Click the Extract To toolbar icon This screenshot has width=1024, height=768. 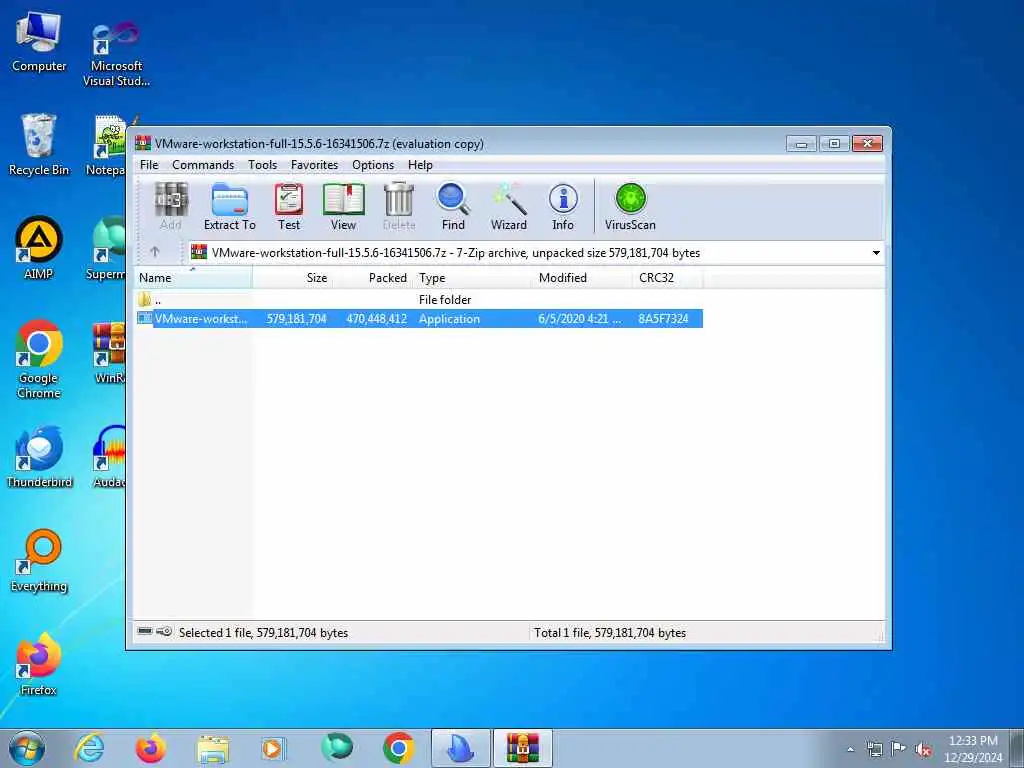[x=230, y=206]
